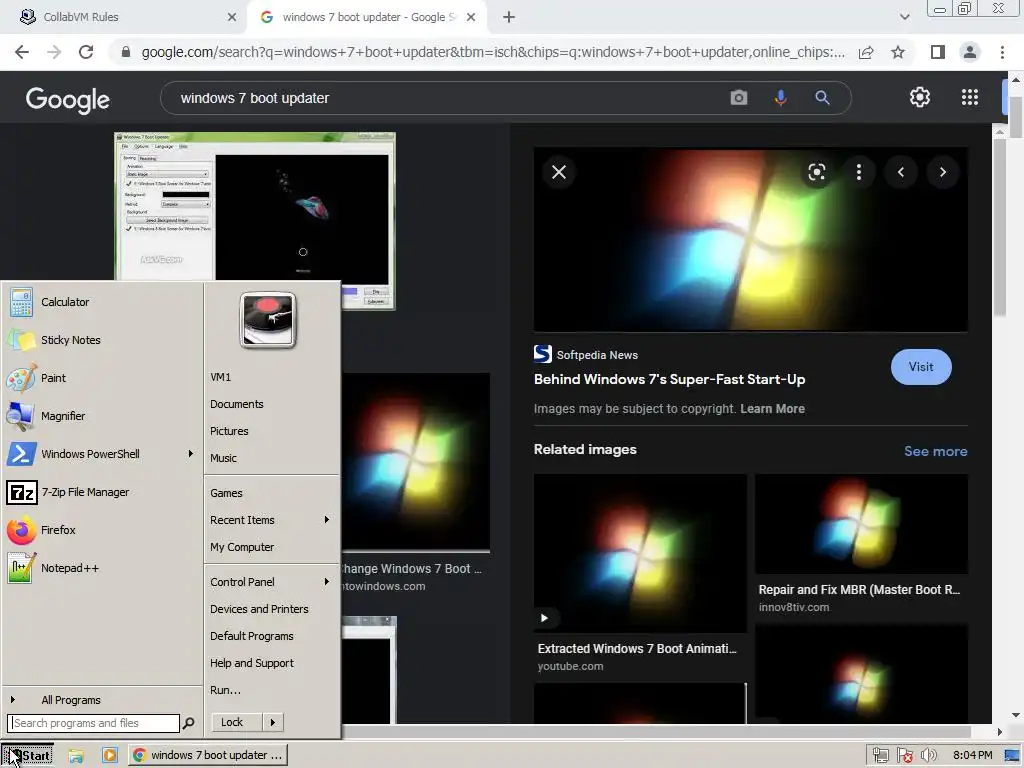Open Windows Explorer from the taskbar
The width and height of the screenshot is (1024, 768).
[x=76, y=756]
